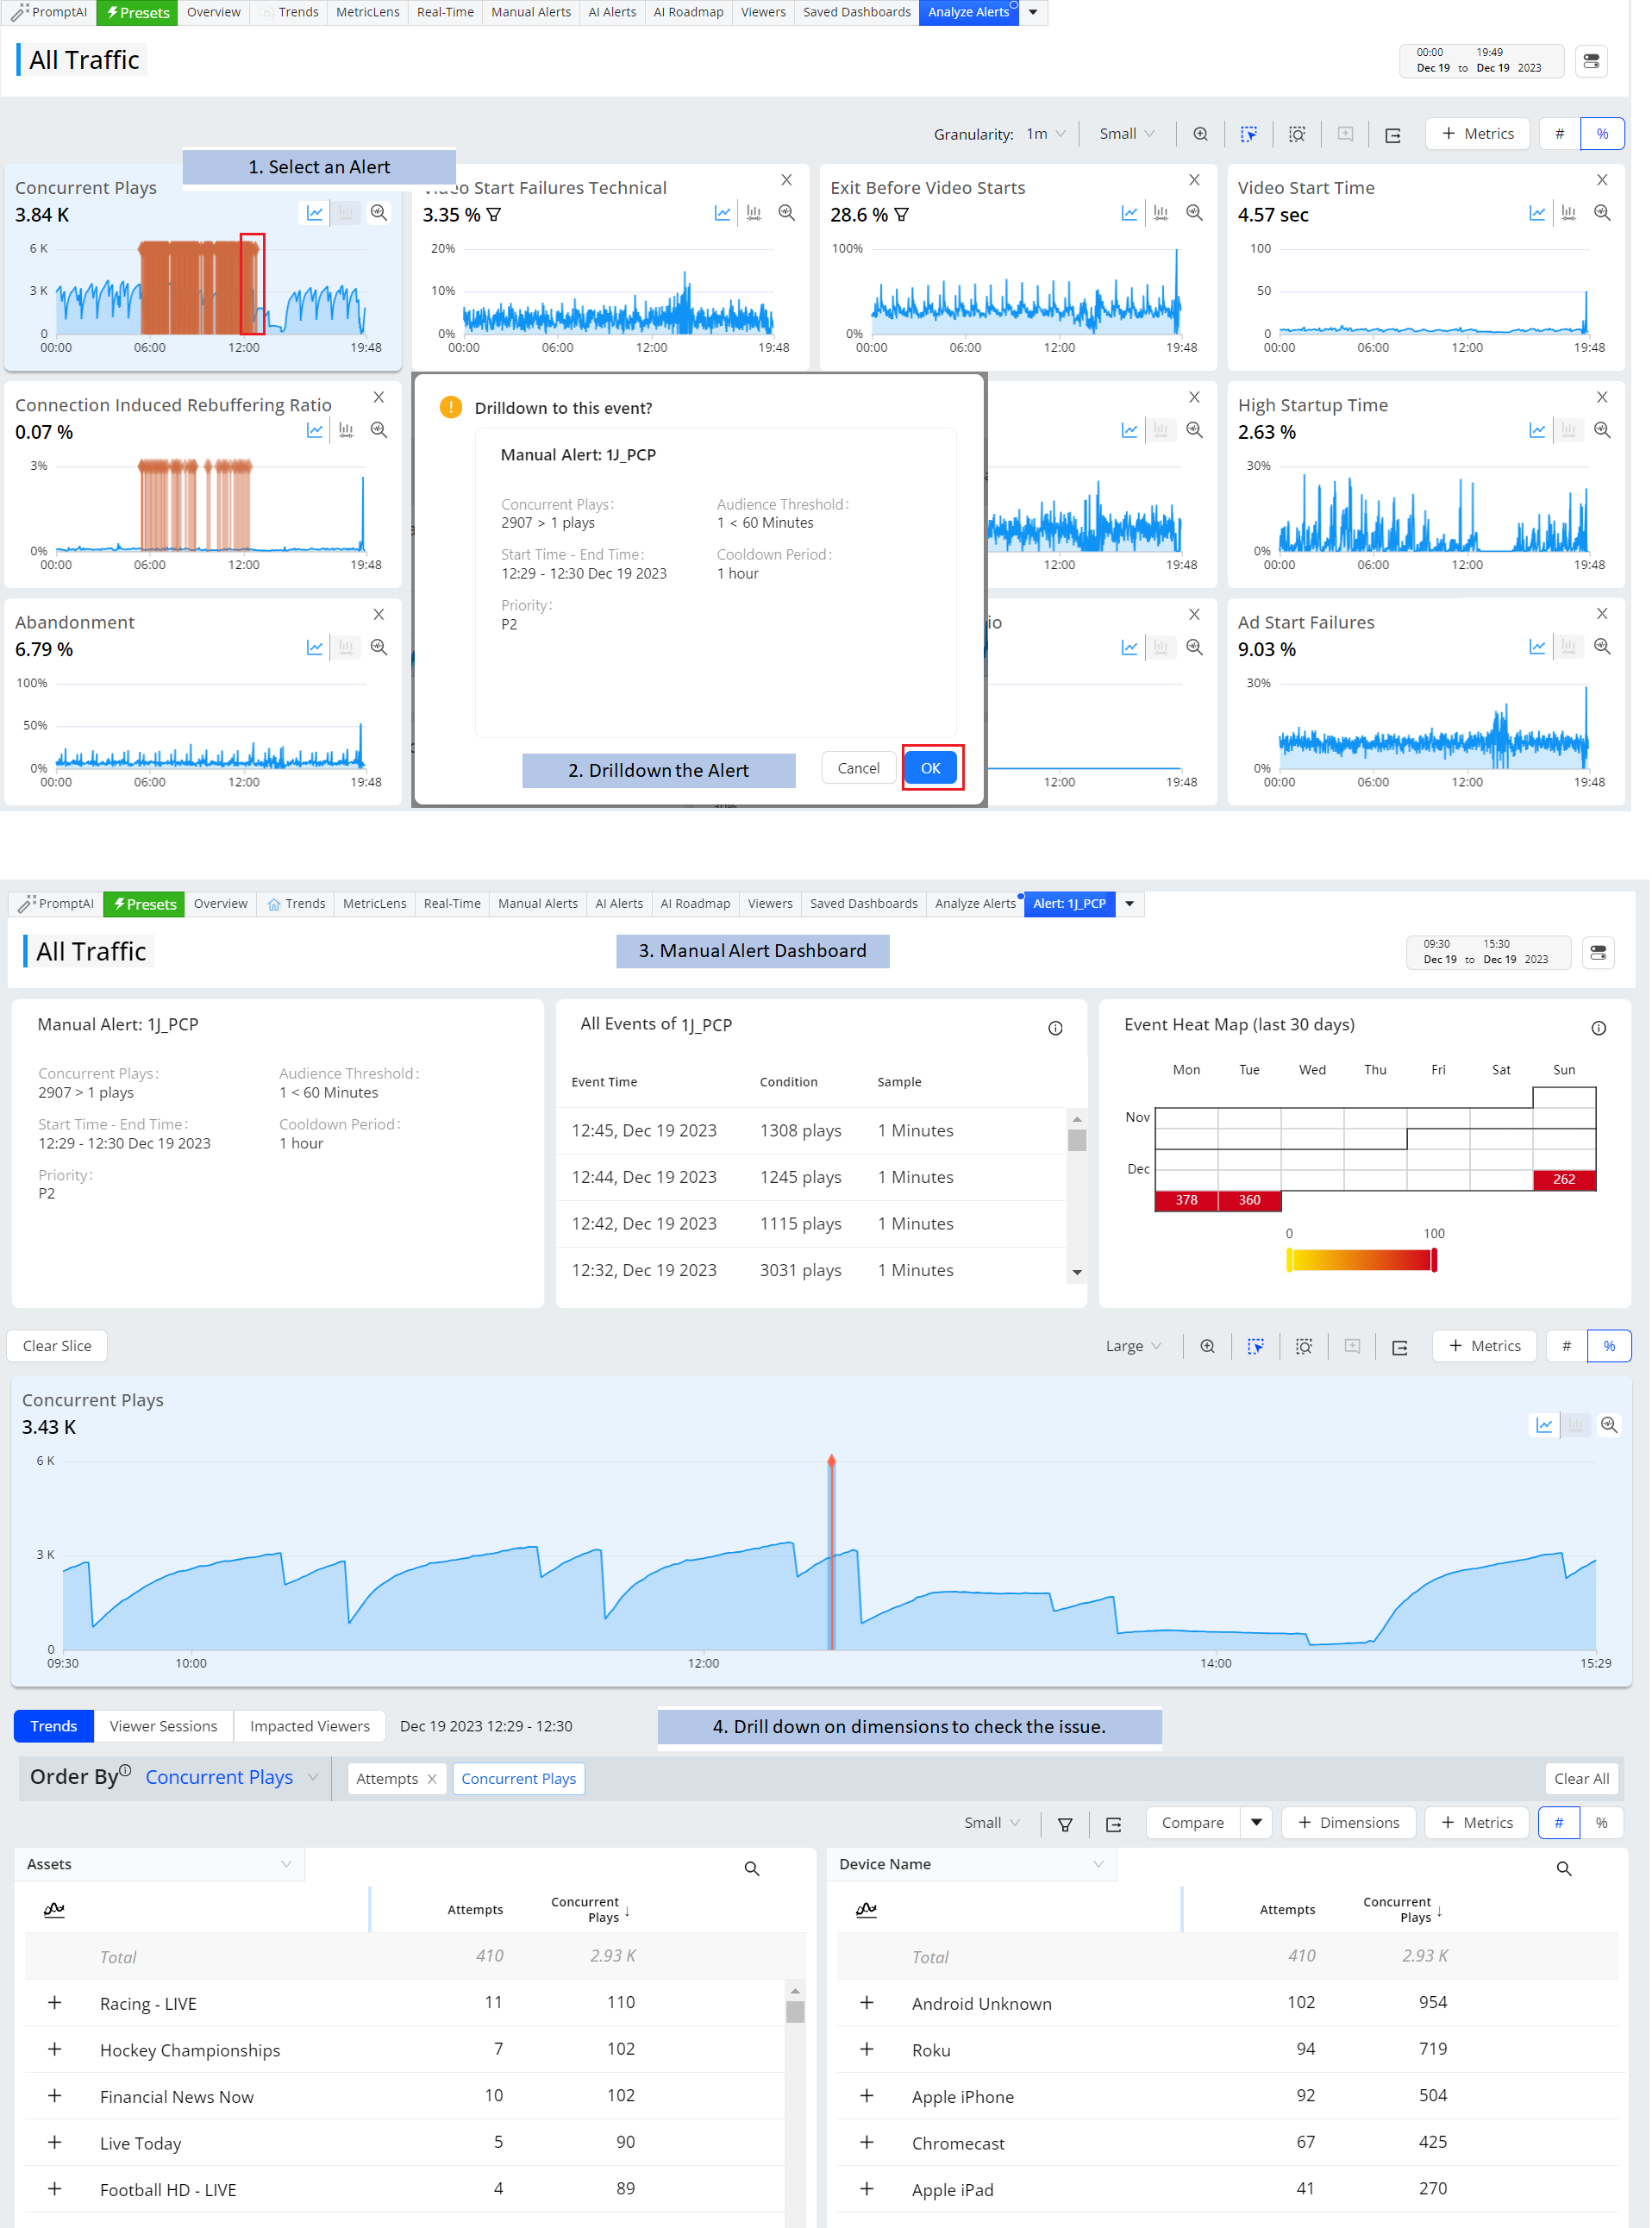Toggle percent view in top toolbar
This screenshot has height=2228, width=1652.
[x=1601, y=134]
